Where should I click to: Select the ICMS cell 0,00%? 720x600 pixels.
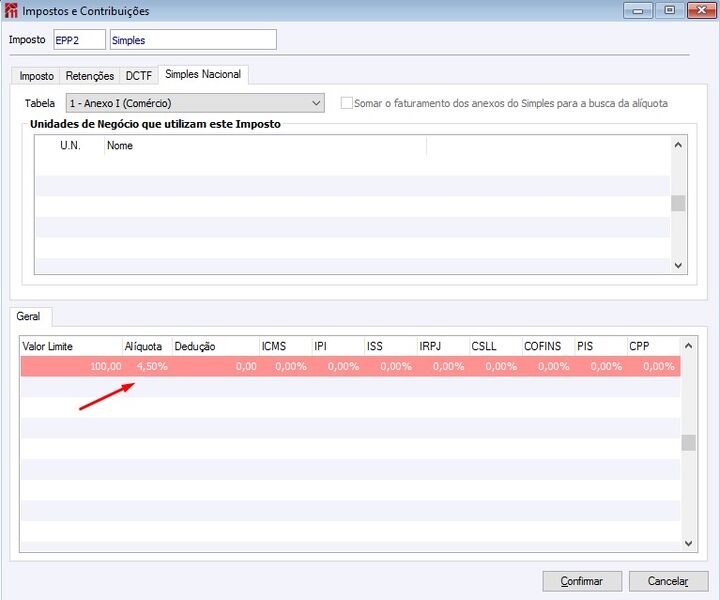tap(285, 366)
